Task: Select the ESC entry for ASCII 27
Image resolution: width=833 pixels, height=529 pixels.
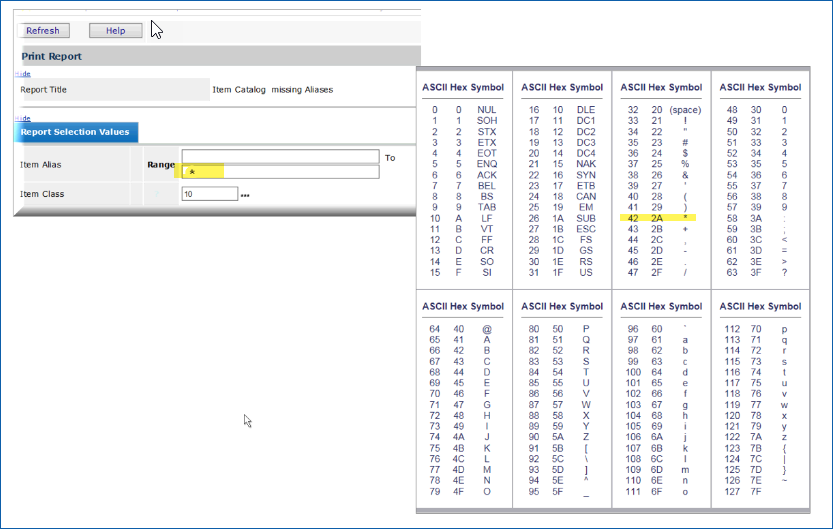Action: (x=586, y=229)
